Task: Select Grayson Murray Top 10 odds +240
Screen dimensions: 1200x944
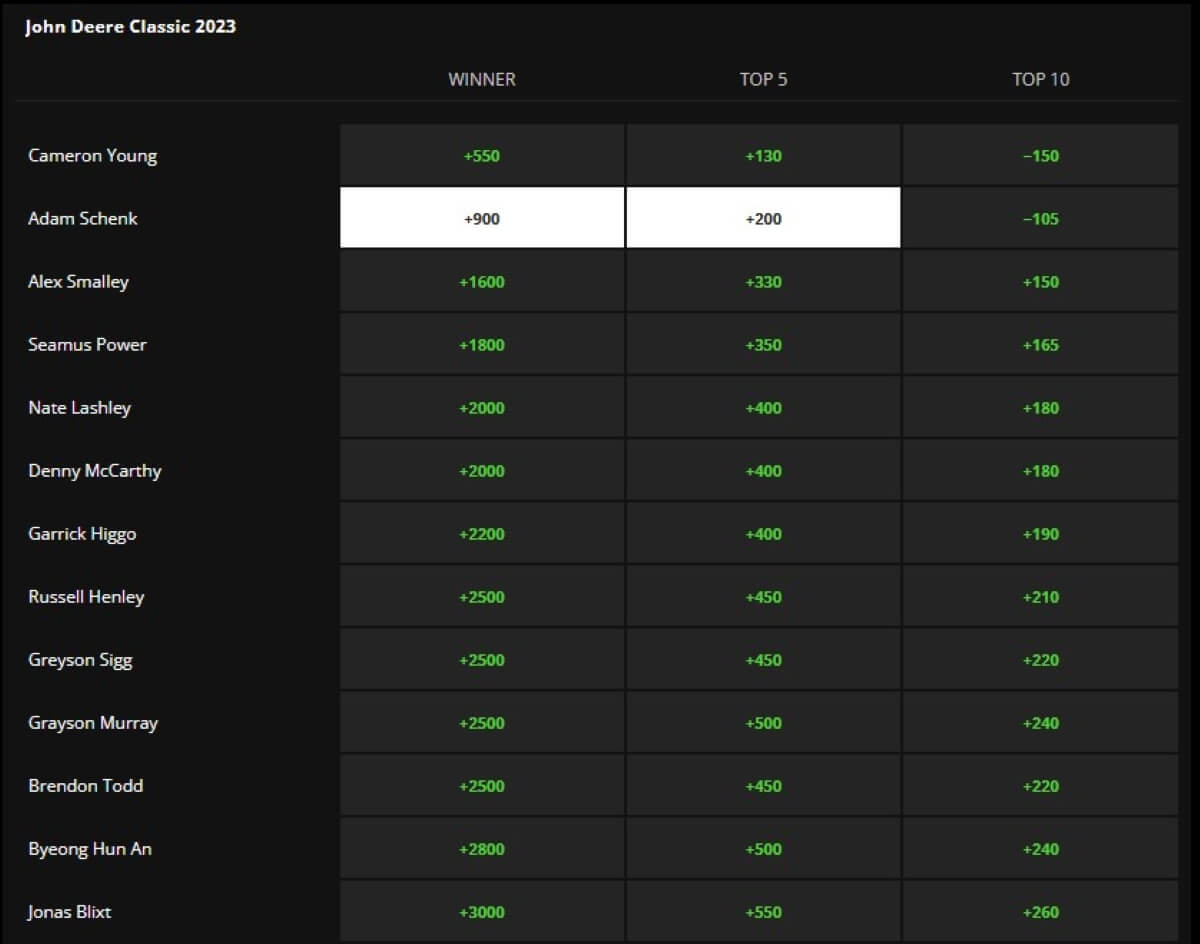Action: point(1040,722)
